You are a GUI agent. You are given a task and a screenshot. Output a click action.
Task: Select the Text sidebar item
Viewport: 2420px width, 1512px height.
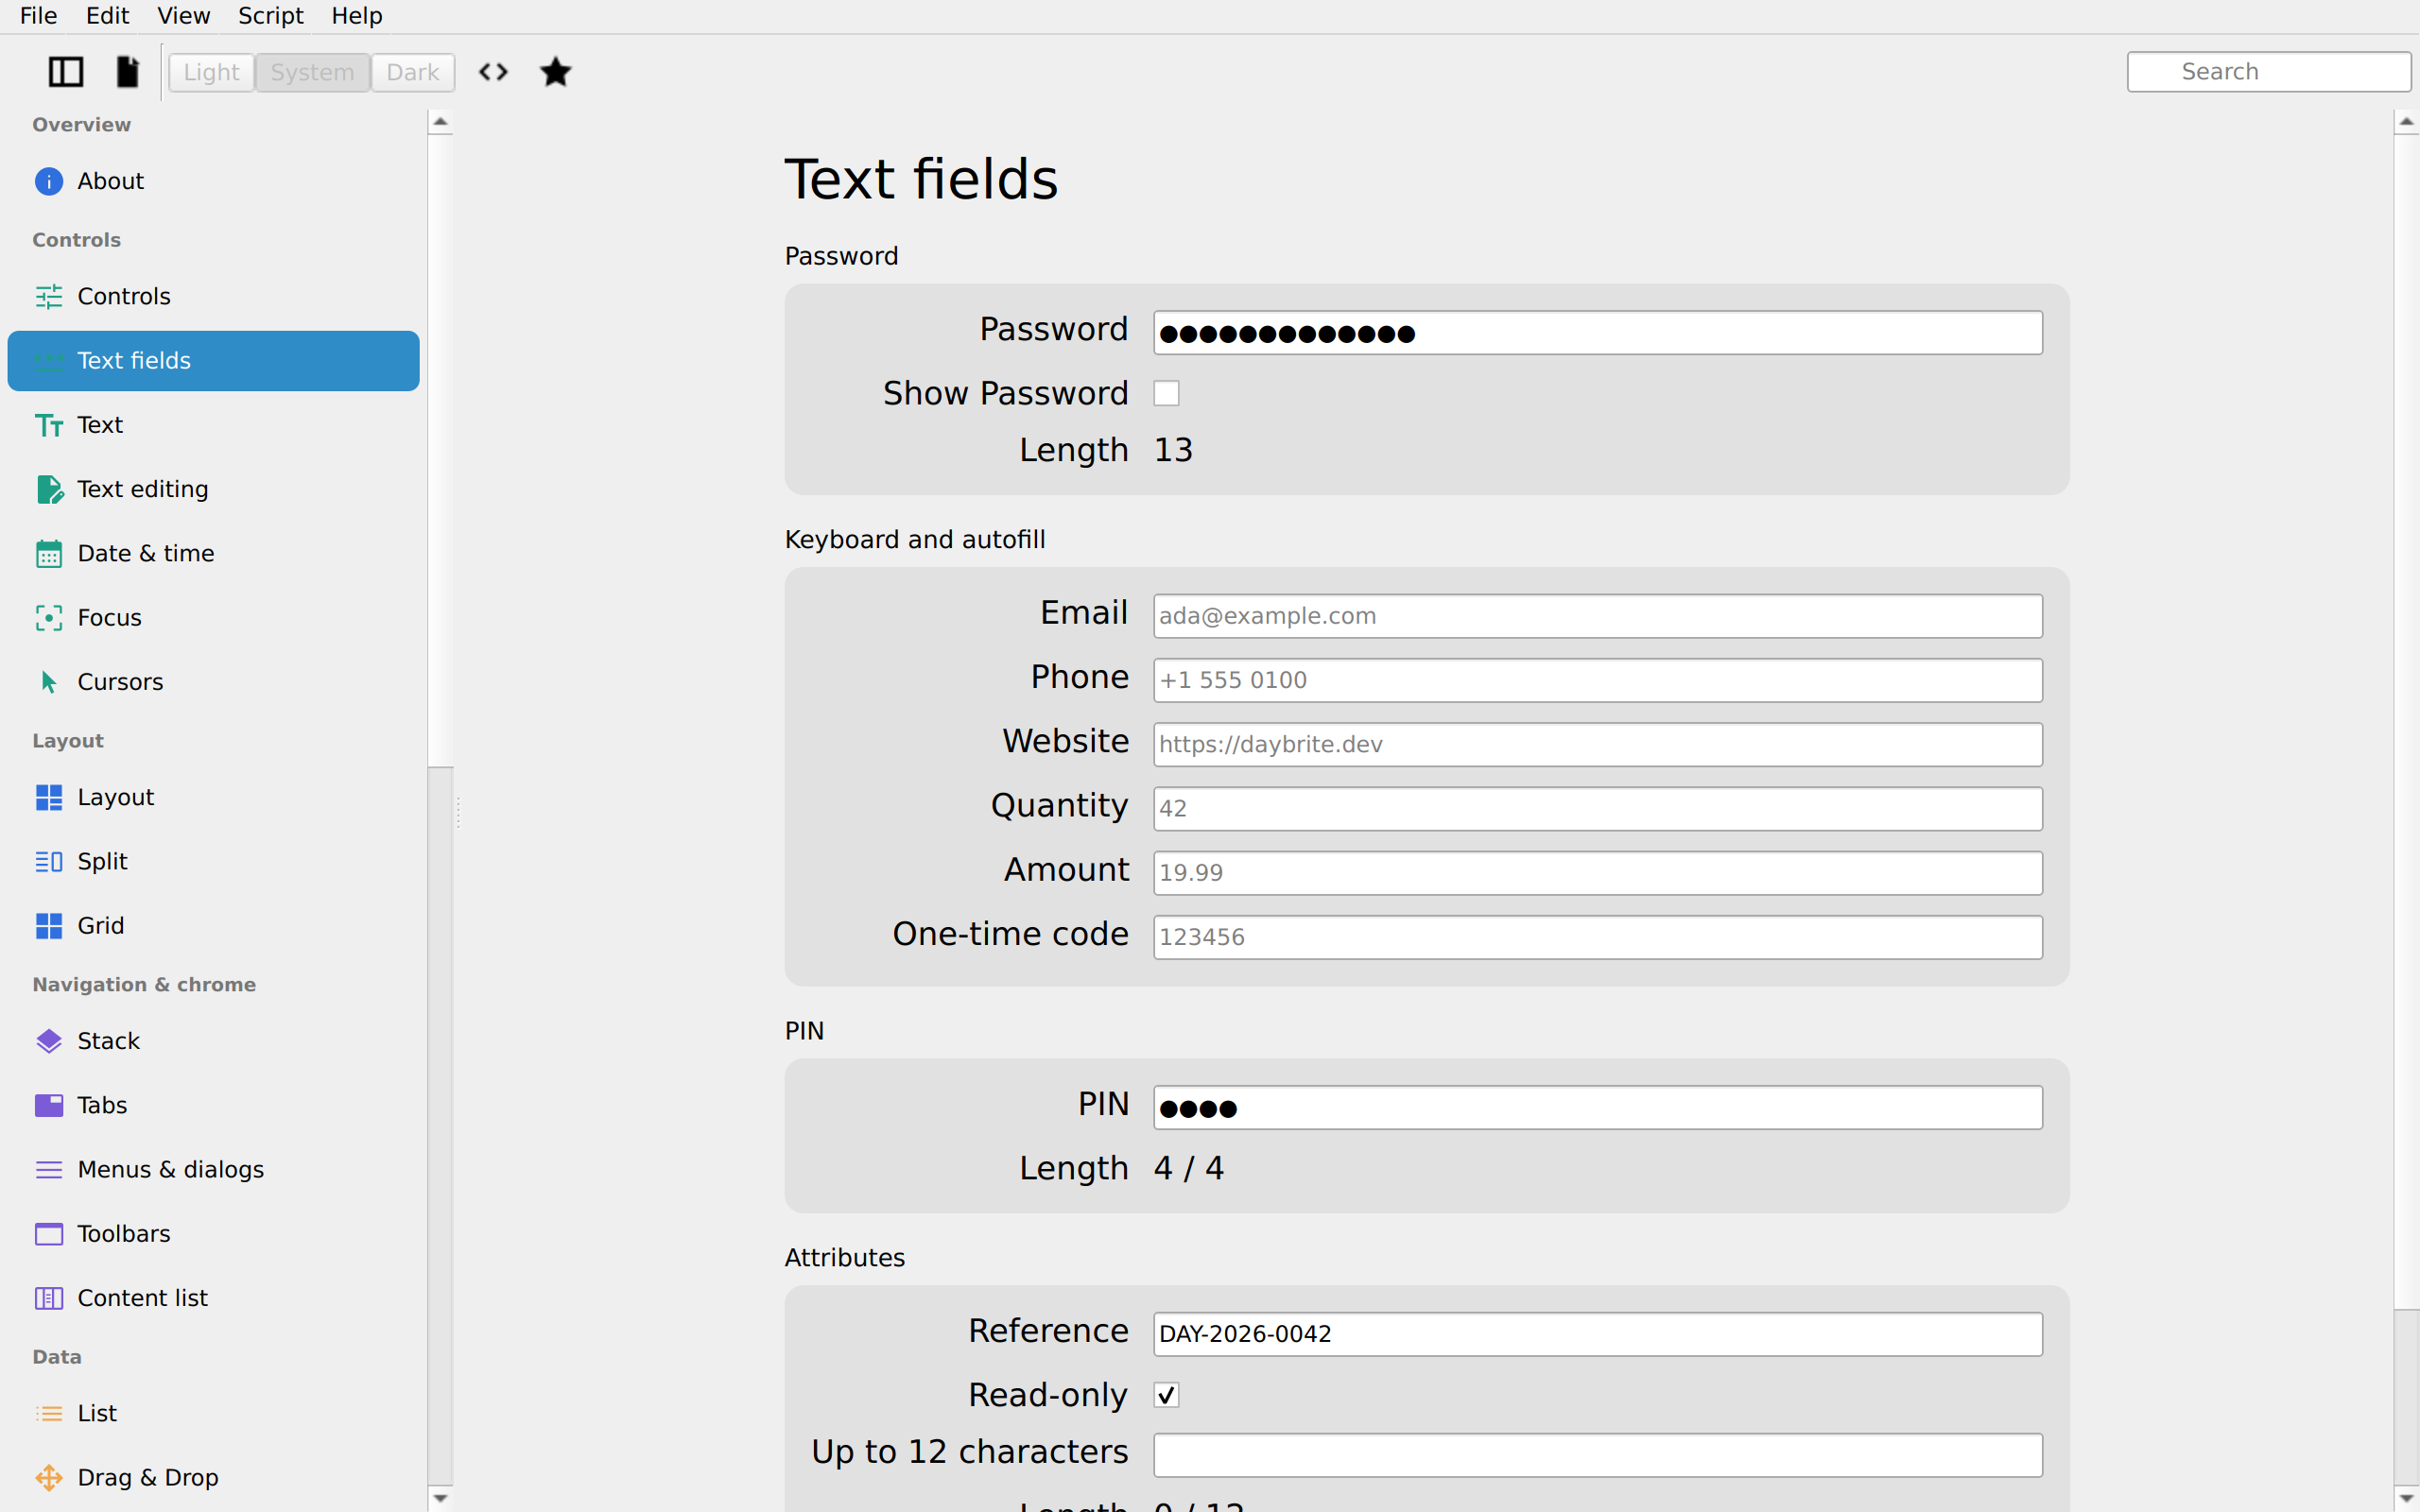(213, 425)
